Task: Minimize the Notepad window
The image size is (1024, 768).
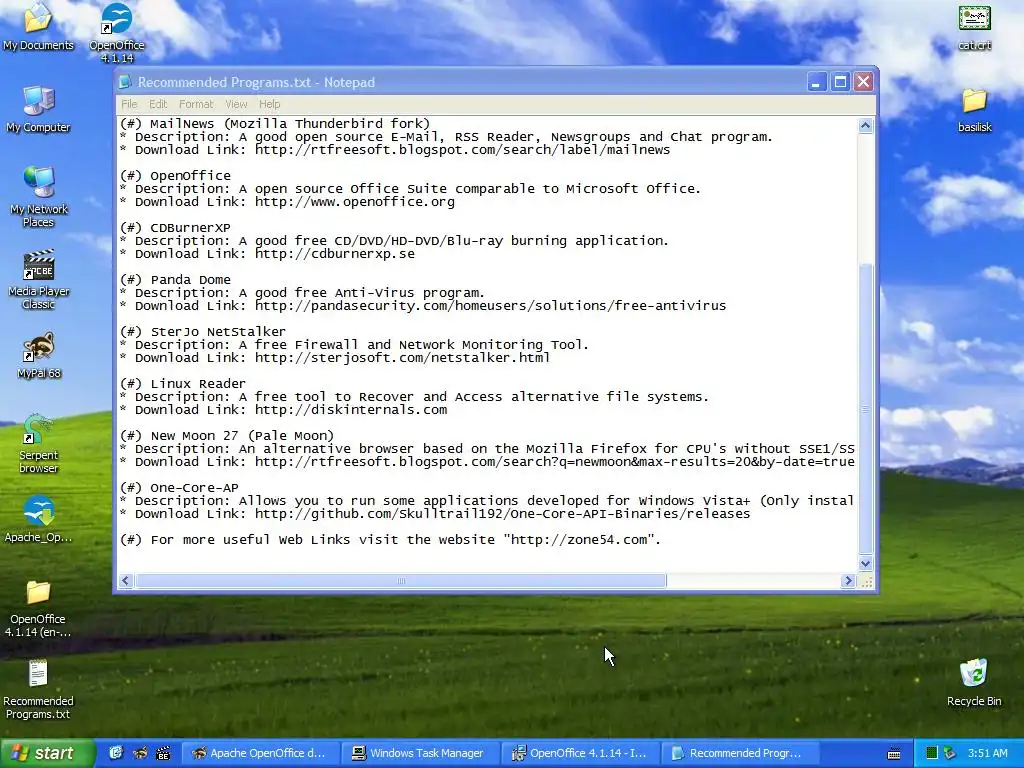Action: click(817, 82)
